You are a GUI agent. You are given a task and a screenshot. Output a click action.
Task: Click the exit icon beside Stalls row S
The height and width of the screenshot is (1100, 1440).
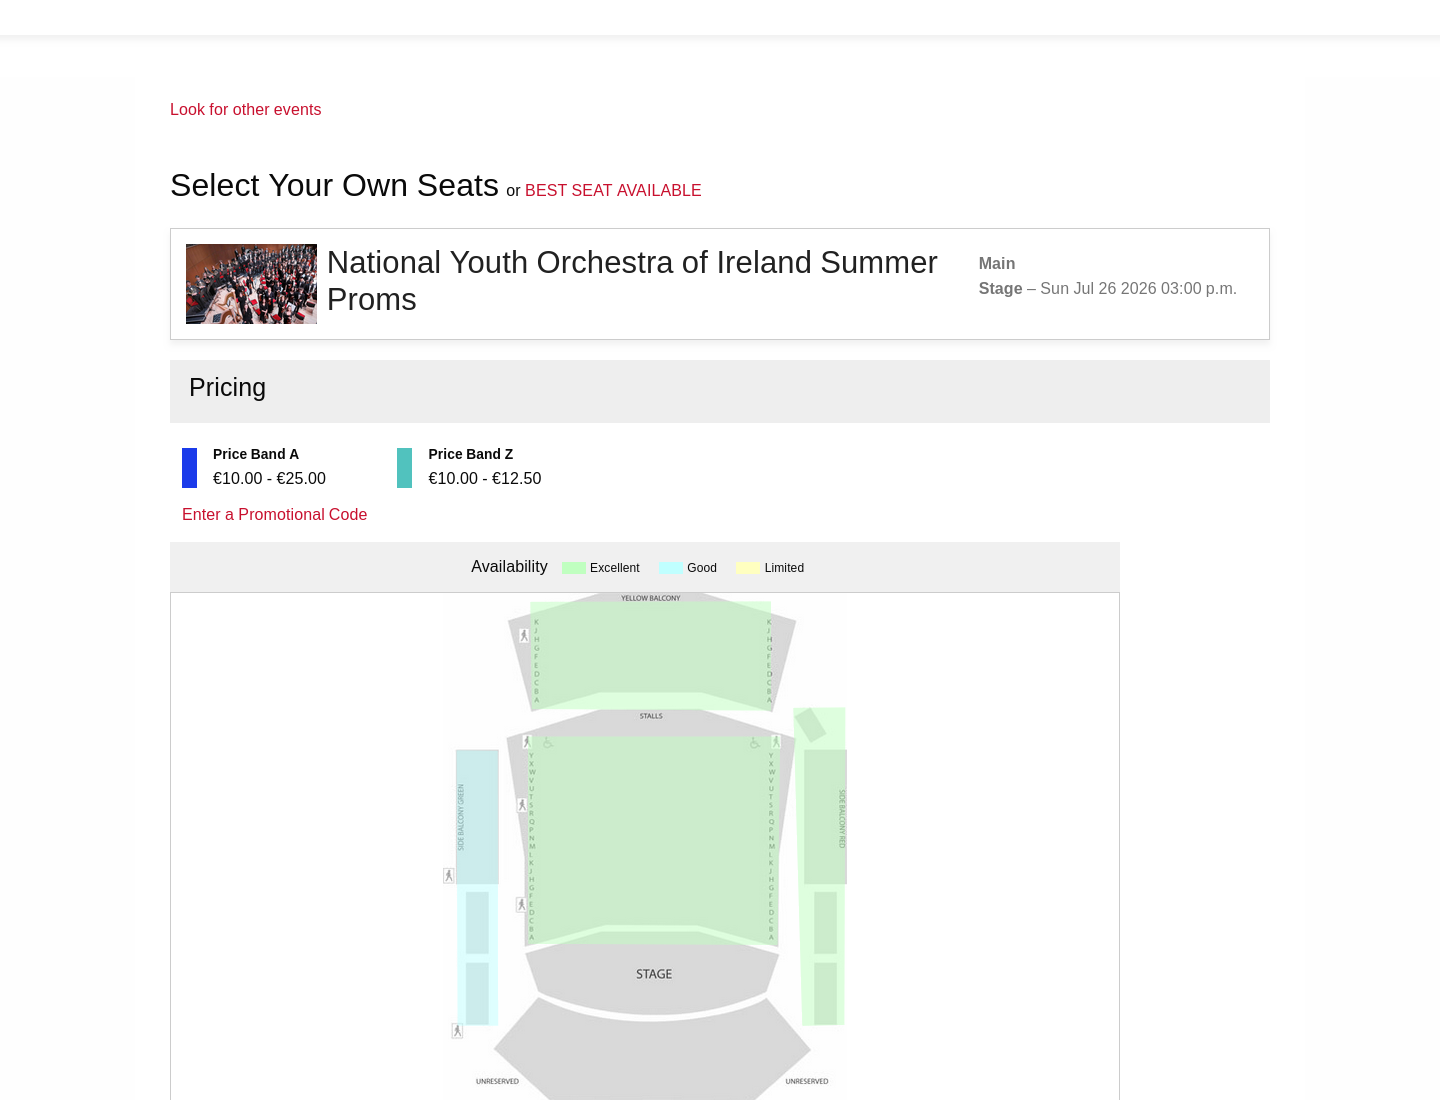pyautogui.click(x=522, y=805)
